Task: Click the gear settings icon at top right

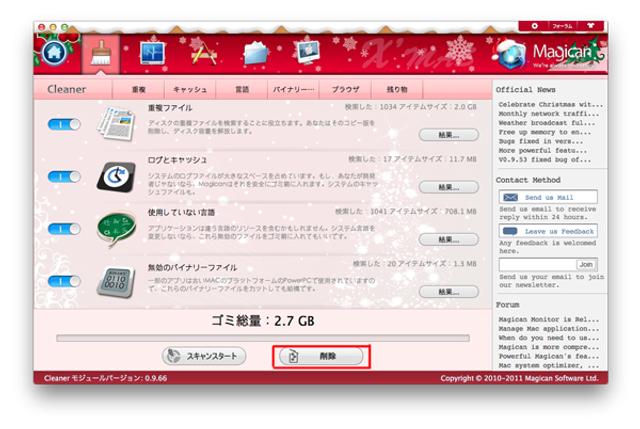Action: (x=535, y=25)
